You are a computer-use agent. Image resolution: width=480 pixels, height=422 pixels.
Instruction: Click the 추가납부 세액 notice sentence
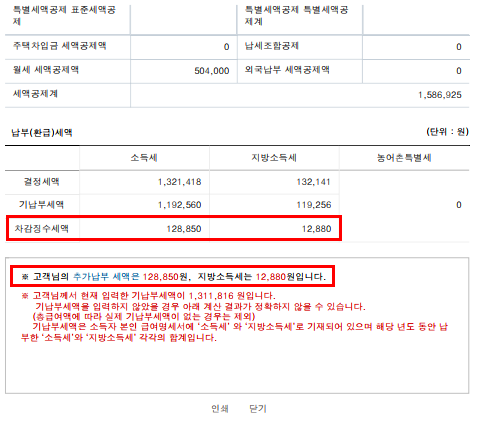coord(173,277)
